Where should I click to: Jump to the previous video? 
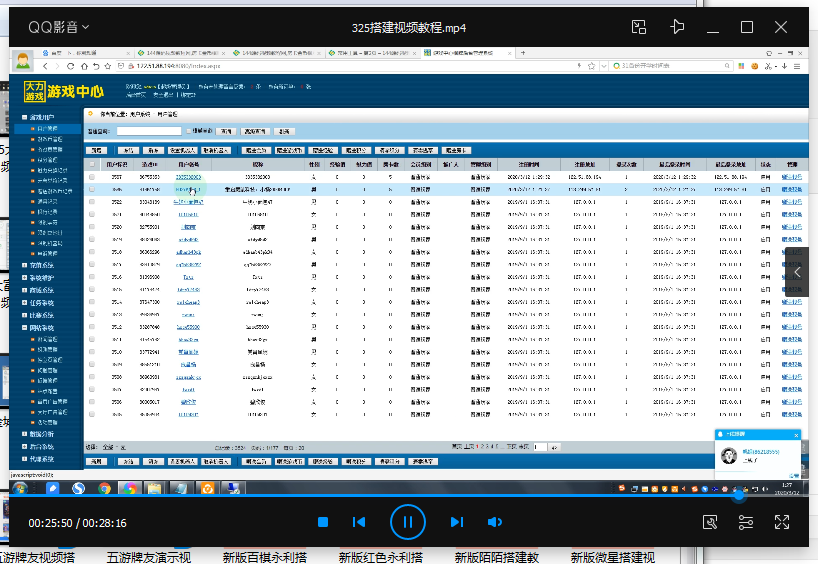359,522
